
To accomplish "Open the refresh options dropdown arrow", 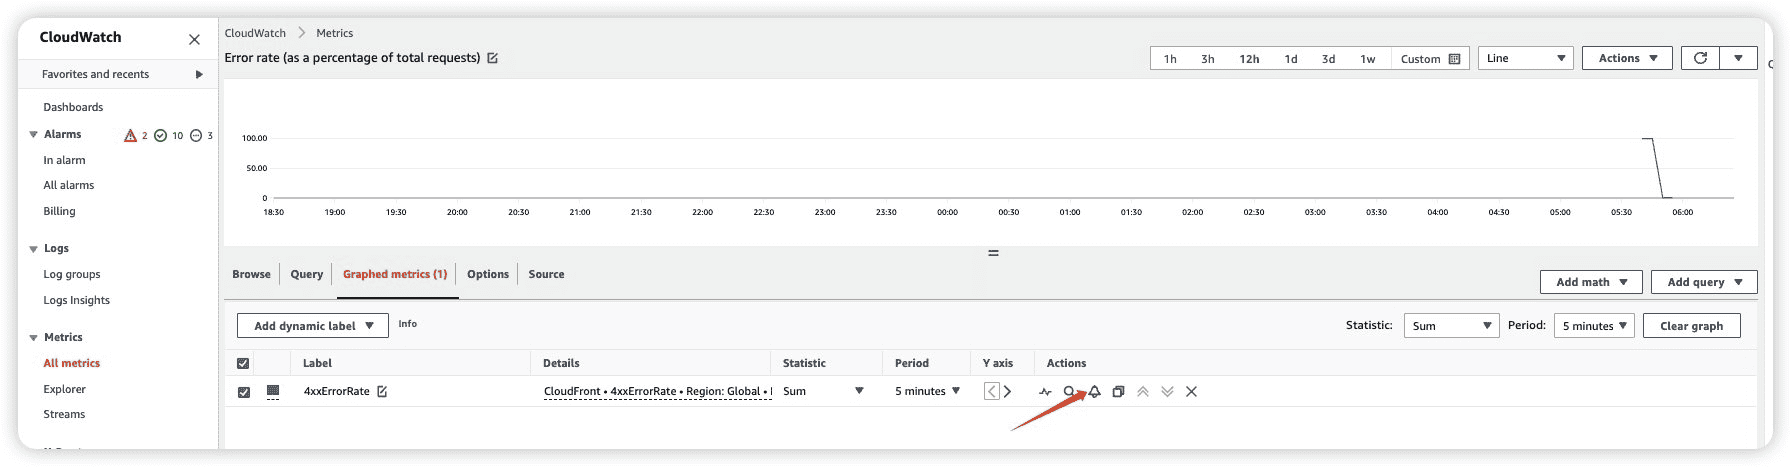I will pos(1738,58).
